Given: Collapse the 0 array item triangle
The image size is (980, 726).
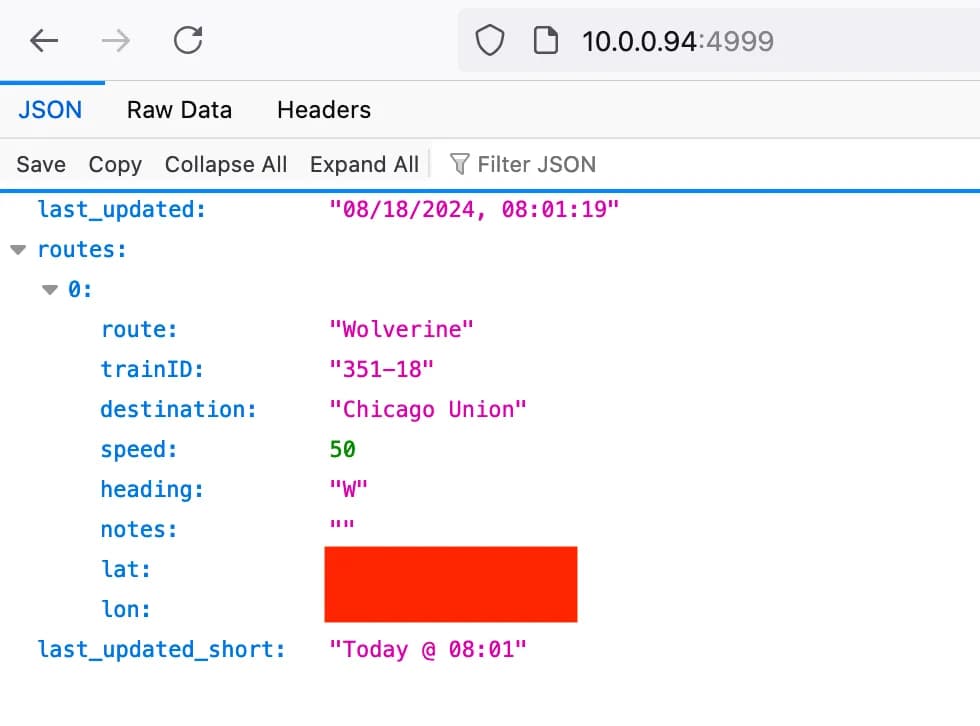Looking at the screenshot, I should tap(49, 290).
